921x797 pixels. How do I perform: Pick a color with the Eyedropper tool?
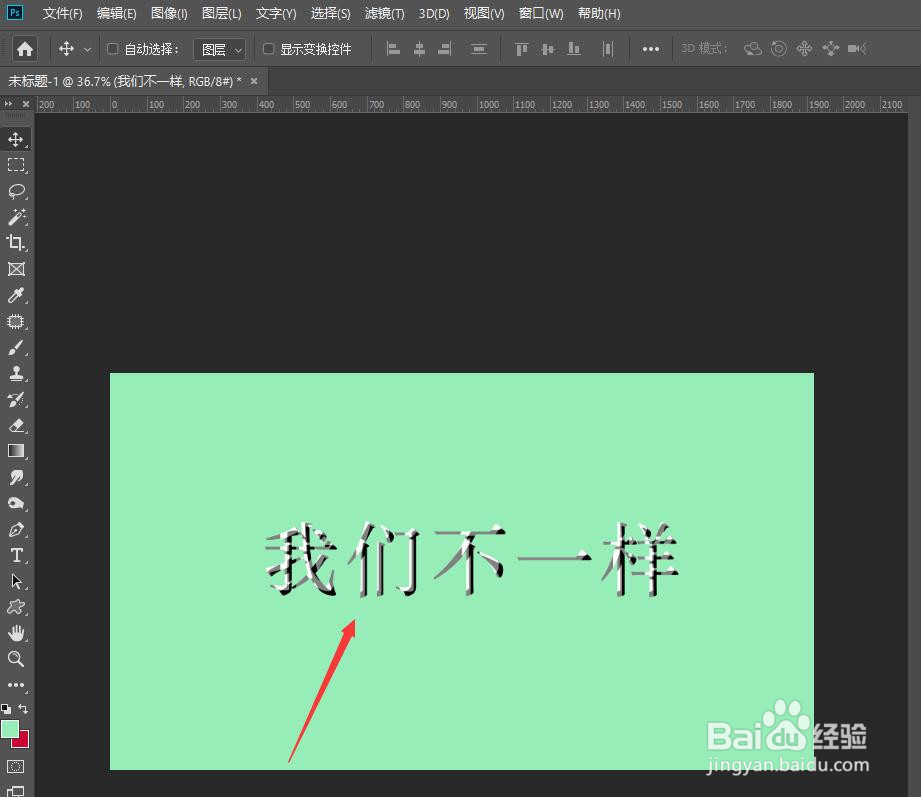point(16,295)
